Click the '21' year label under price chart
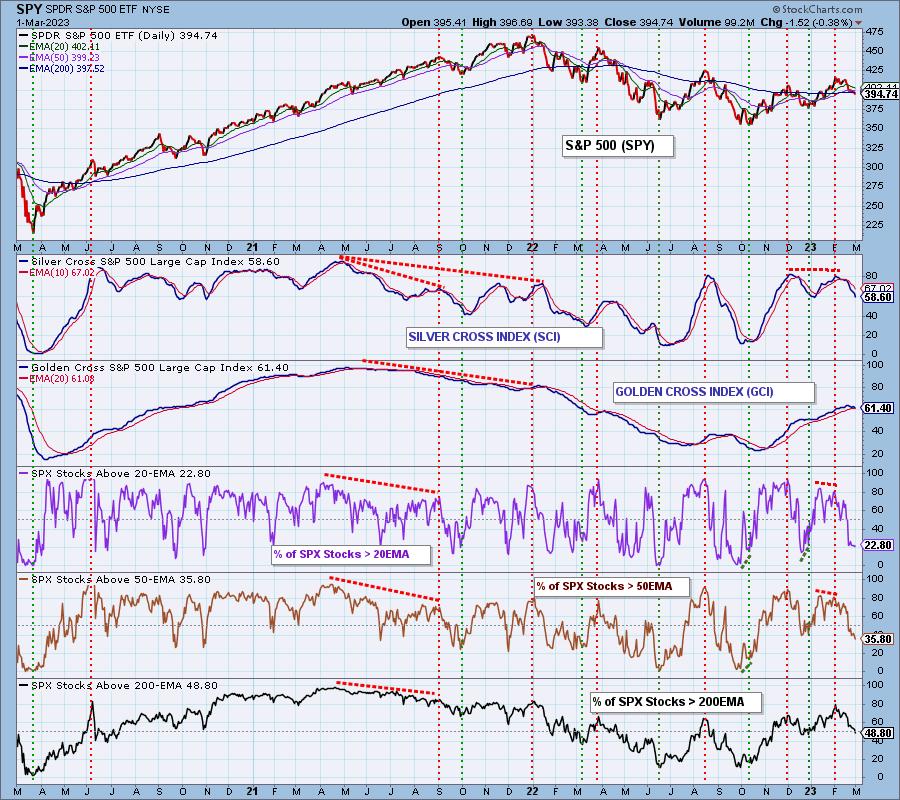 pos(251,247)
